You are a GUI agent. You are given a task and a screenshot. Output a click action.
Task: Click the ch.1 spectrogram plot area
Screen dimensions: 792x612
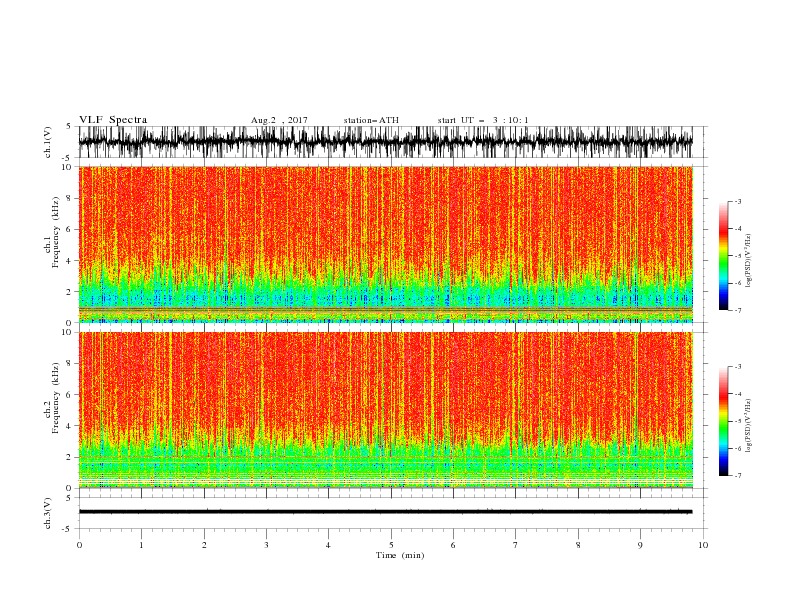pyautogui.click(x=385, y=244)
